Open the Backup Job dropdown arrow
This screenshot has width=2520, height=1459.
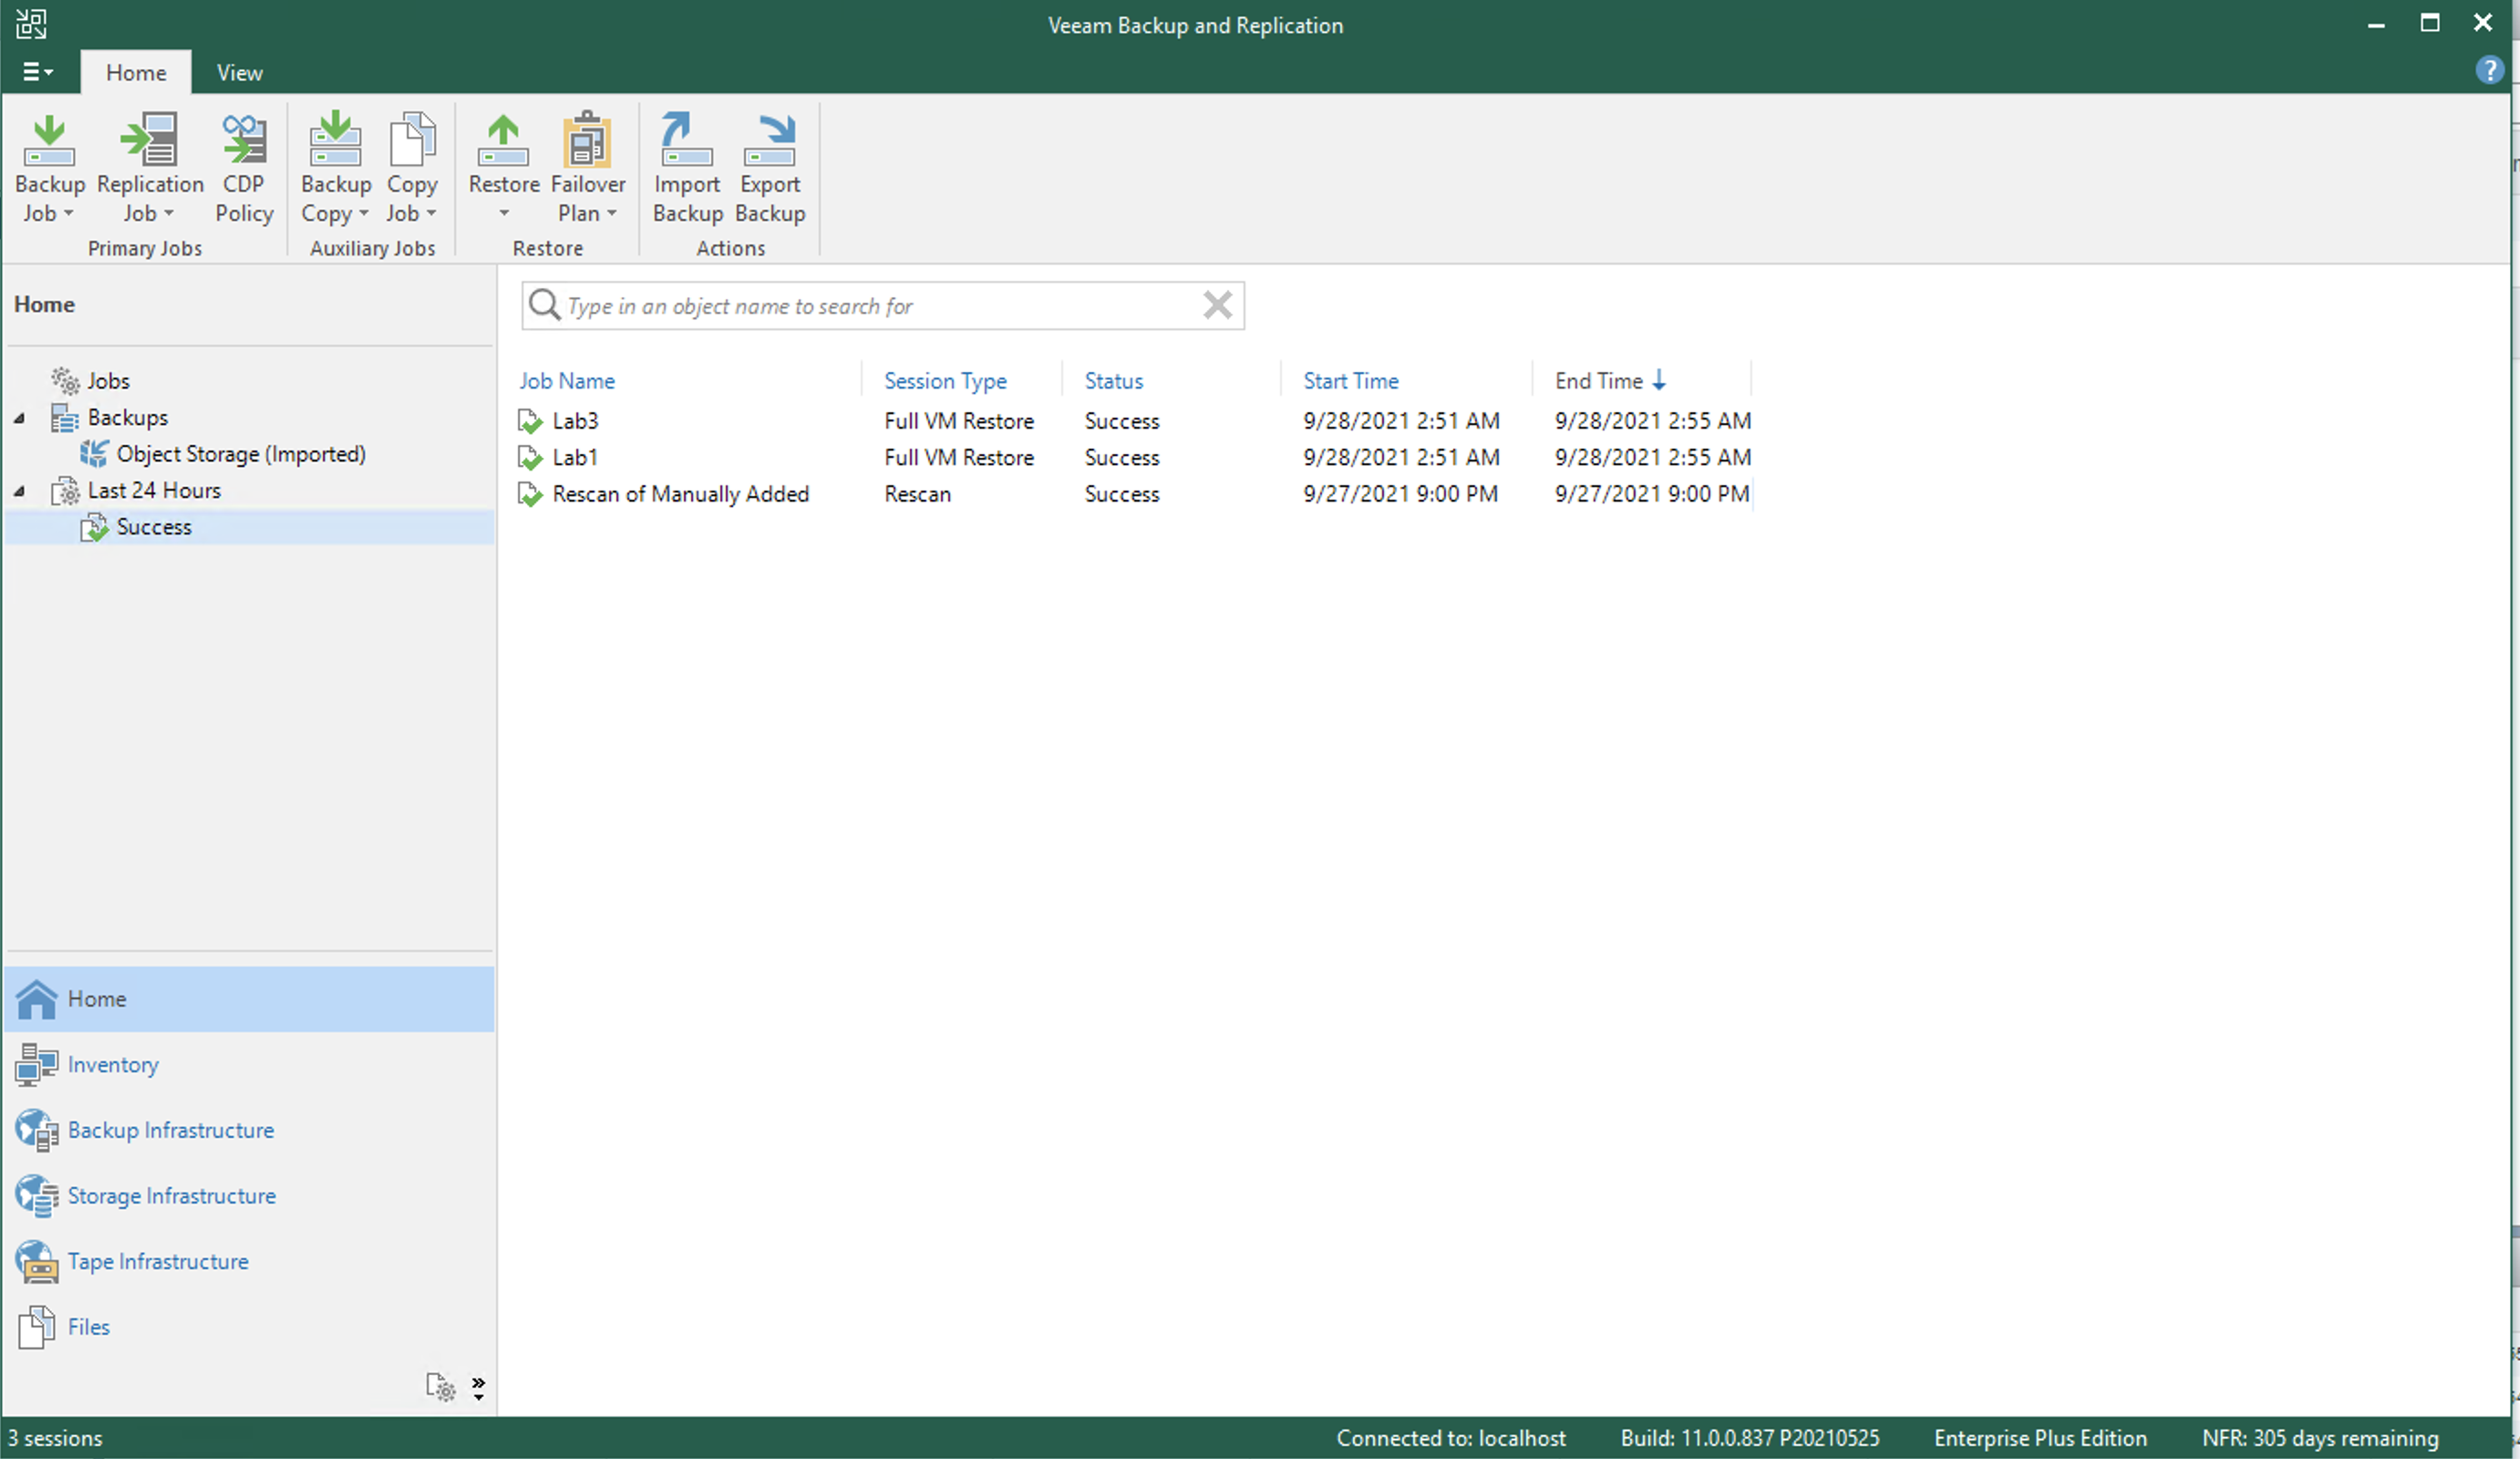[x=69, y=213]
